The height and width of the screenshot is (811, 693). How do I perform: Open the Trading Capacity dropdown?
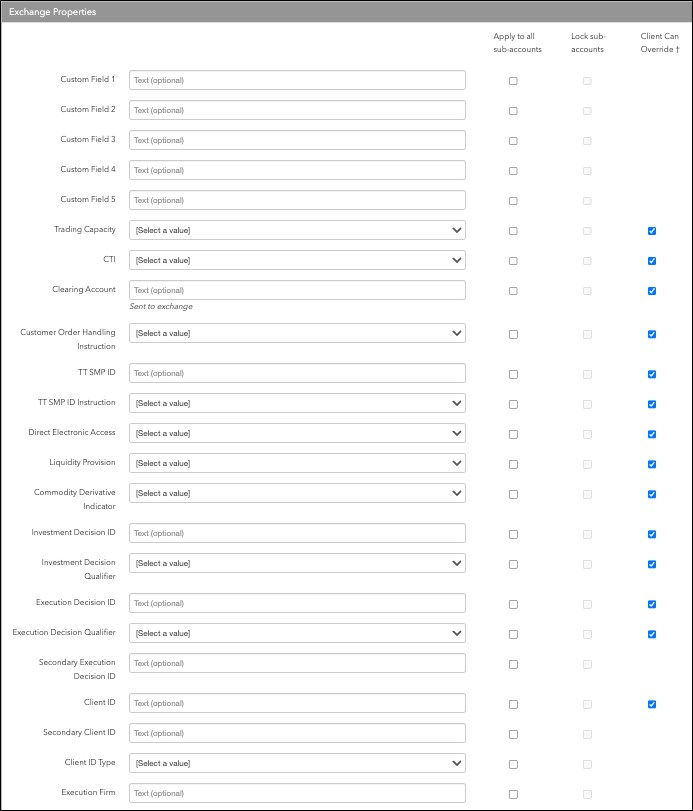point(297,230)
